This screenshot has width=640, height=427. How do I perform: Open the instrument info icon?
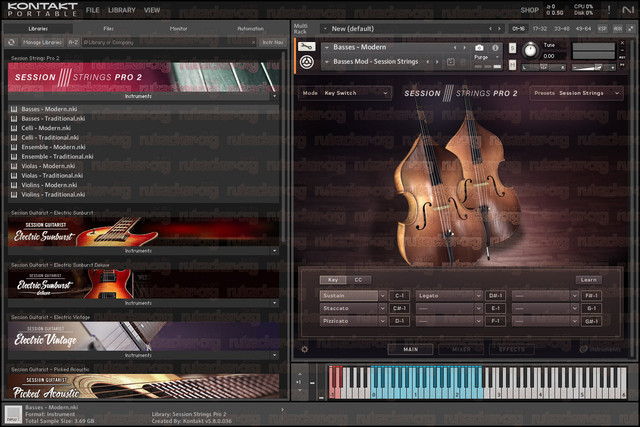(495, 48)
